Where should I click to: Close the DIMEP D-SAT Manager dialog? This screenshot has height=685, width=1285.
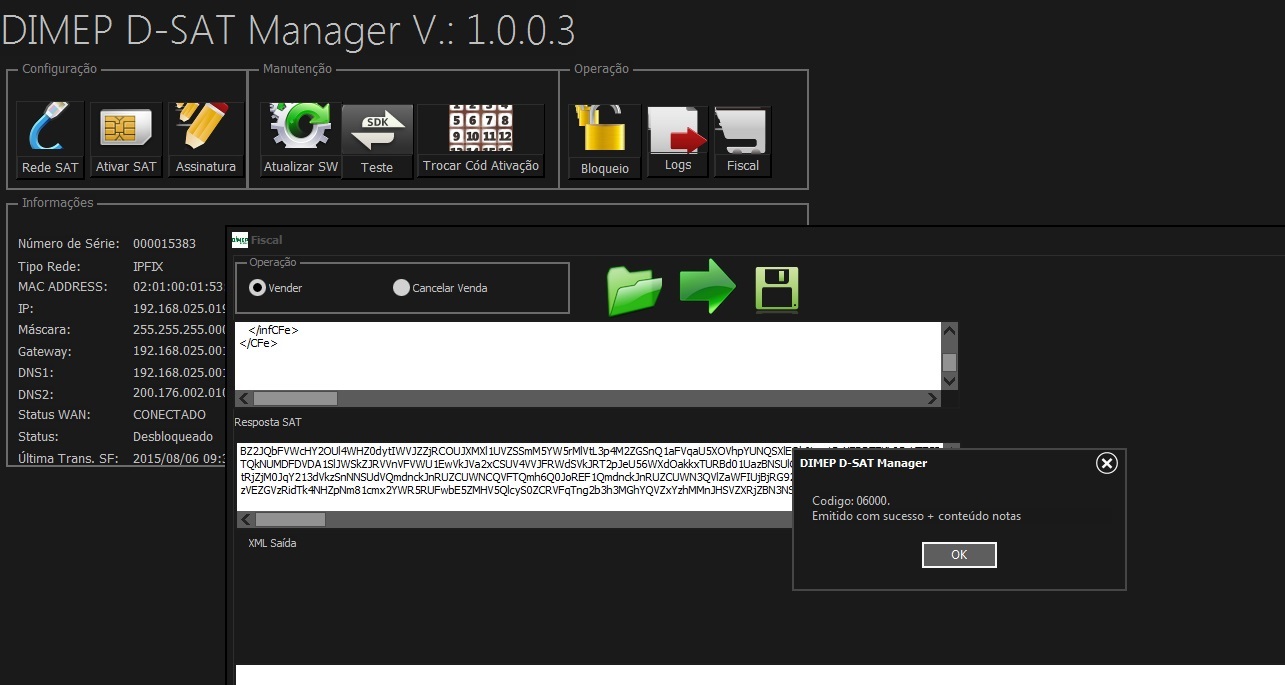point(1106,463)
